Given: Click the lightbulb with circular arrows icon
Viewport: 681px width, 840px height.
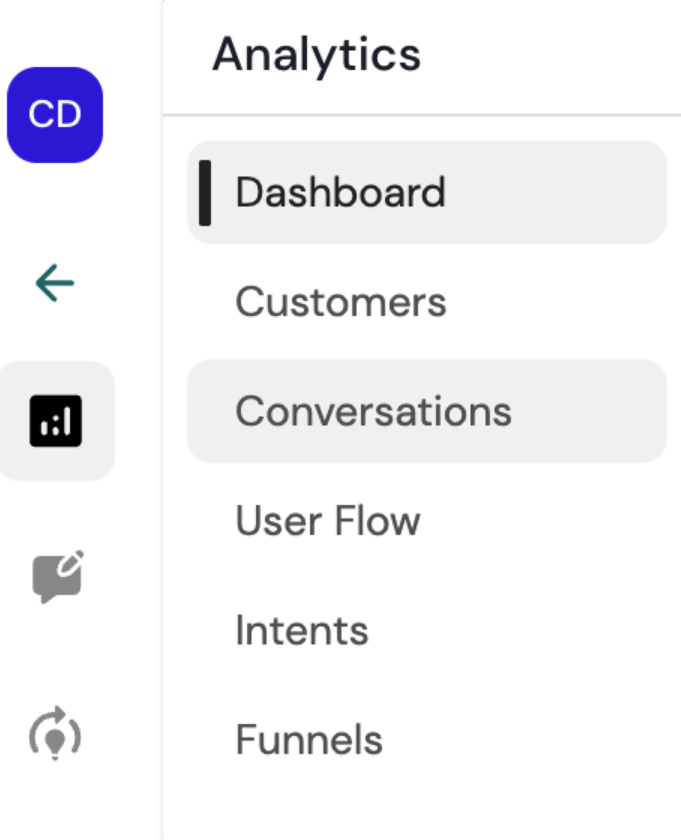Looking at the screenshot, I should (55, 734).
